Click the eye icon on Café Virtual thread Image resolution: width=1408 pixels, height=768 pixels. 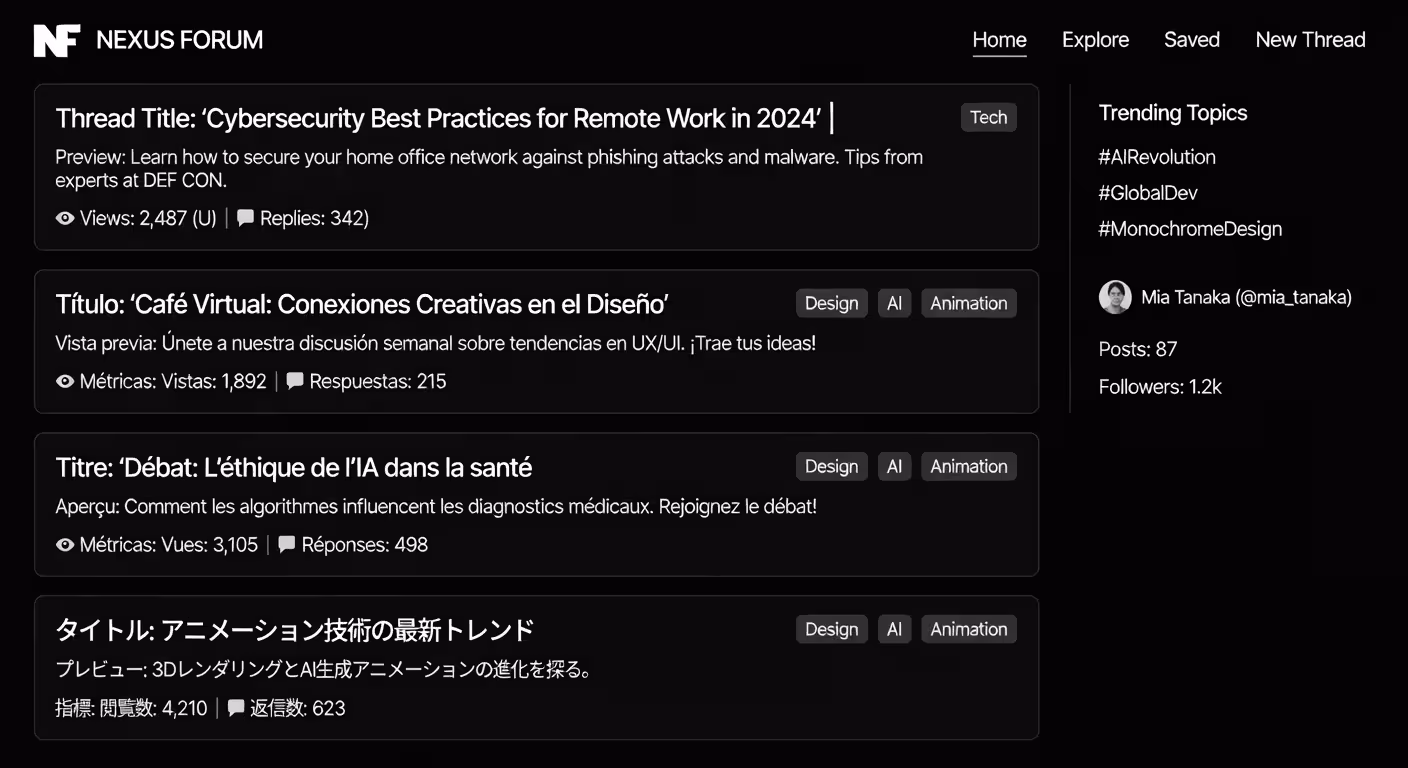pos(64,381)
